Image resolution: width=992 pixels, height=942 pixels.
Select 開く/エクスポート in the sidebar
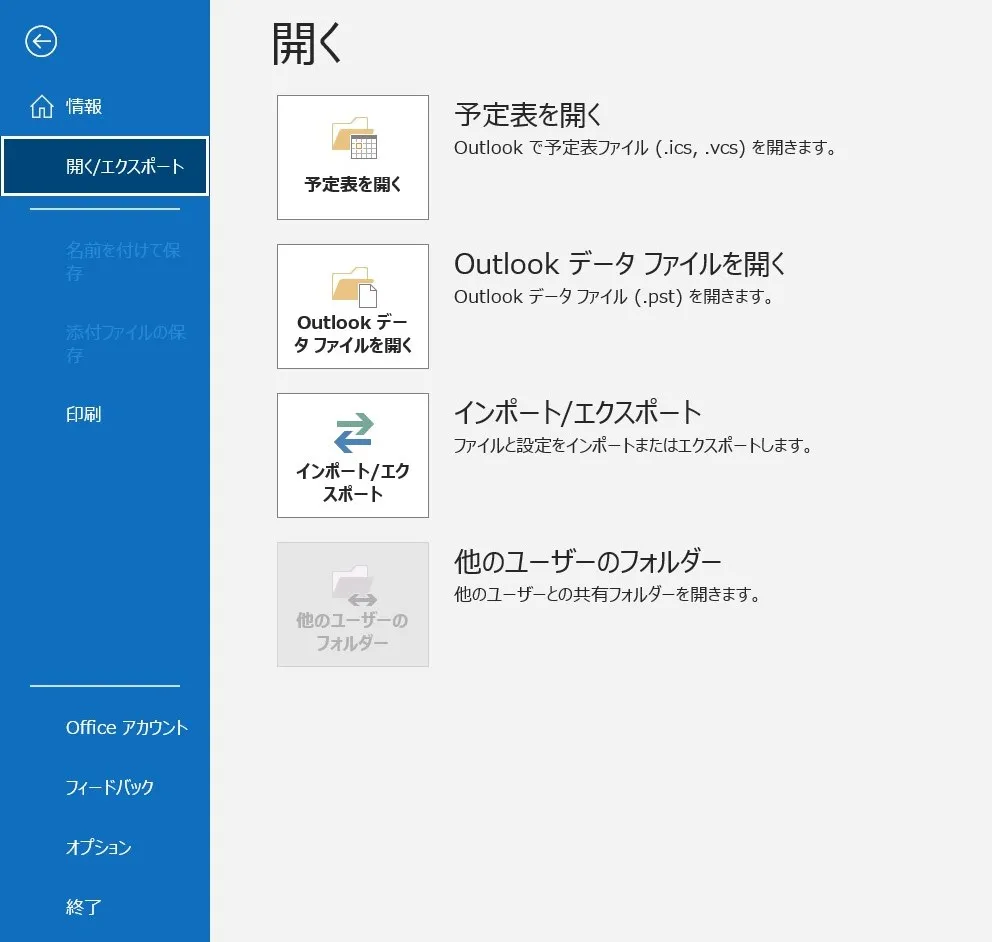pyautogui.click(x=105, y=166)
